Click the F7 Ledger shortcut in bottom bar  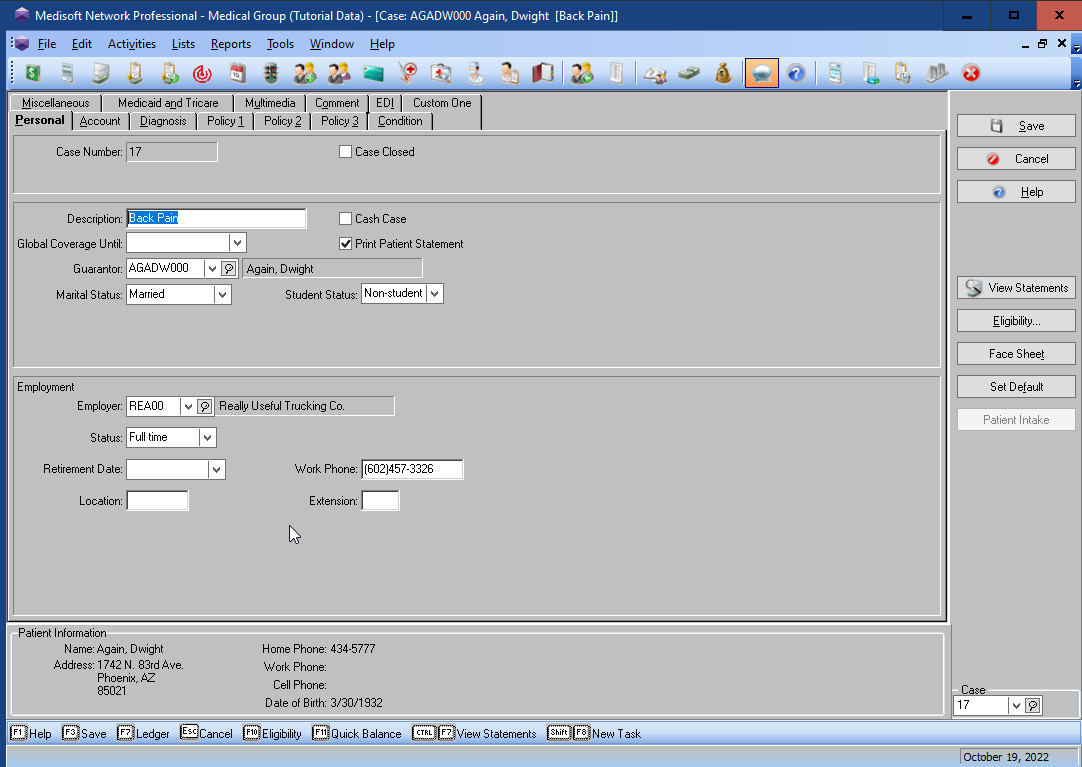[x=144, y=733]
